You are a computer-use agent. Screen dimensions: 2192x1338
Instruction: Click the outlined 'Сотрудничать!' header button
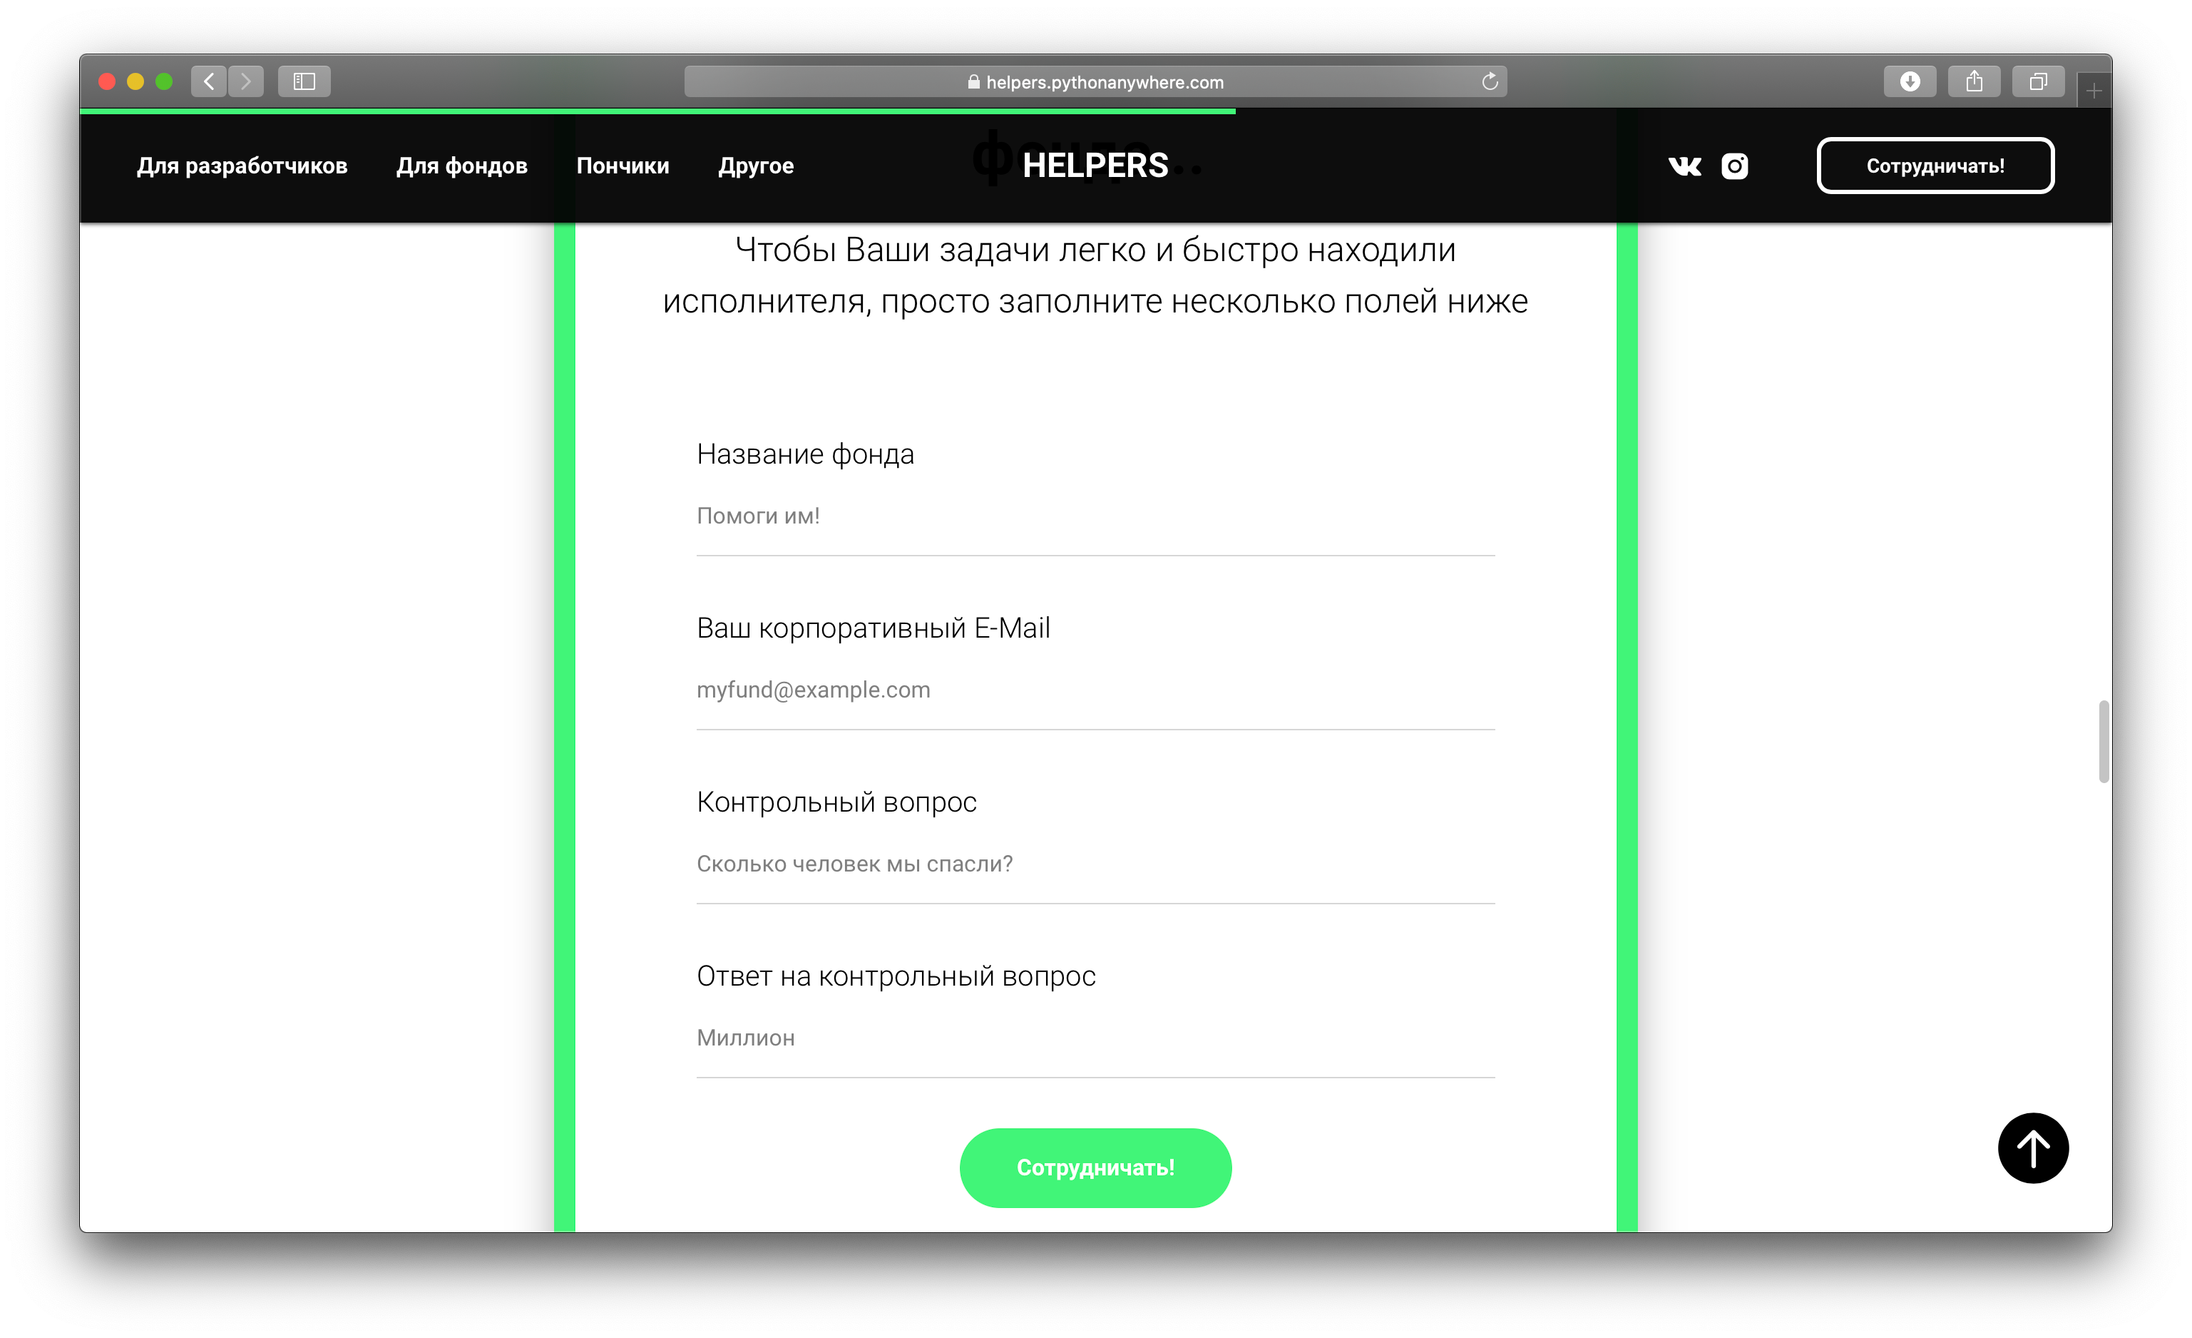pyautogui.click(x=1935, y=166)
